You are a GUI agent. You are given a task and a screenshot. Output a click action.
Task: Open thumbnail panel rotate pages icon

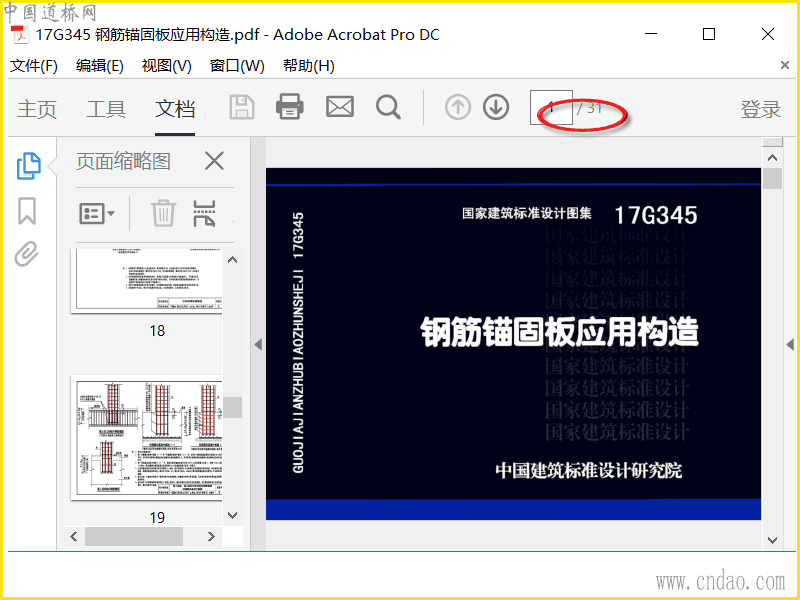204,213
